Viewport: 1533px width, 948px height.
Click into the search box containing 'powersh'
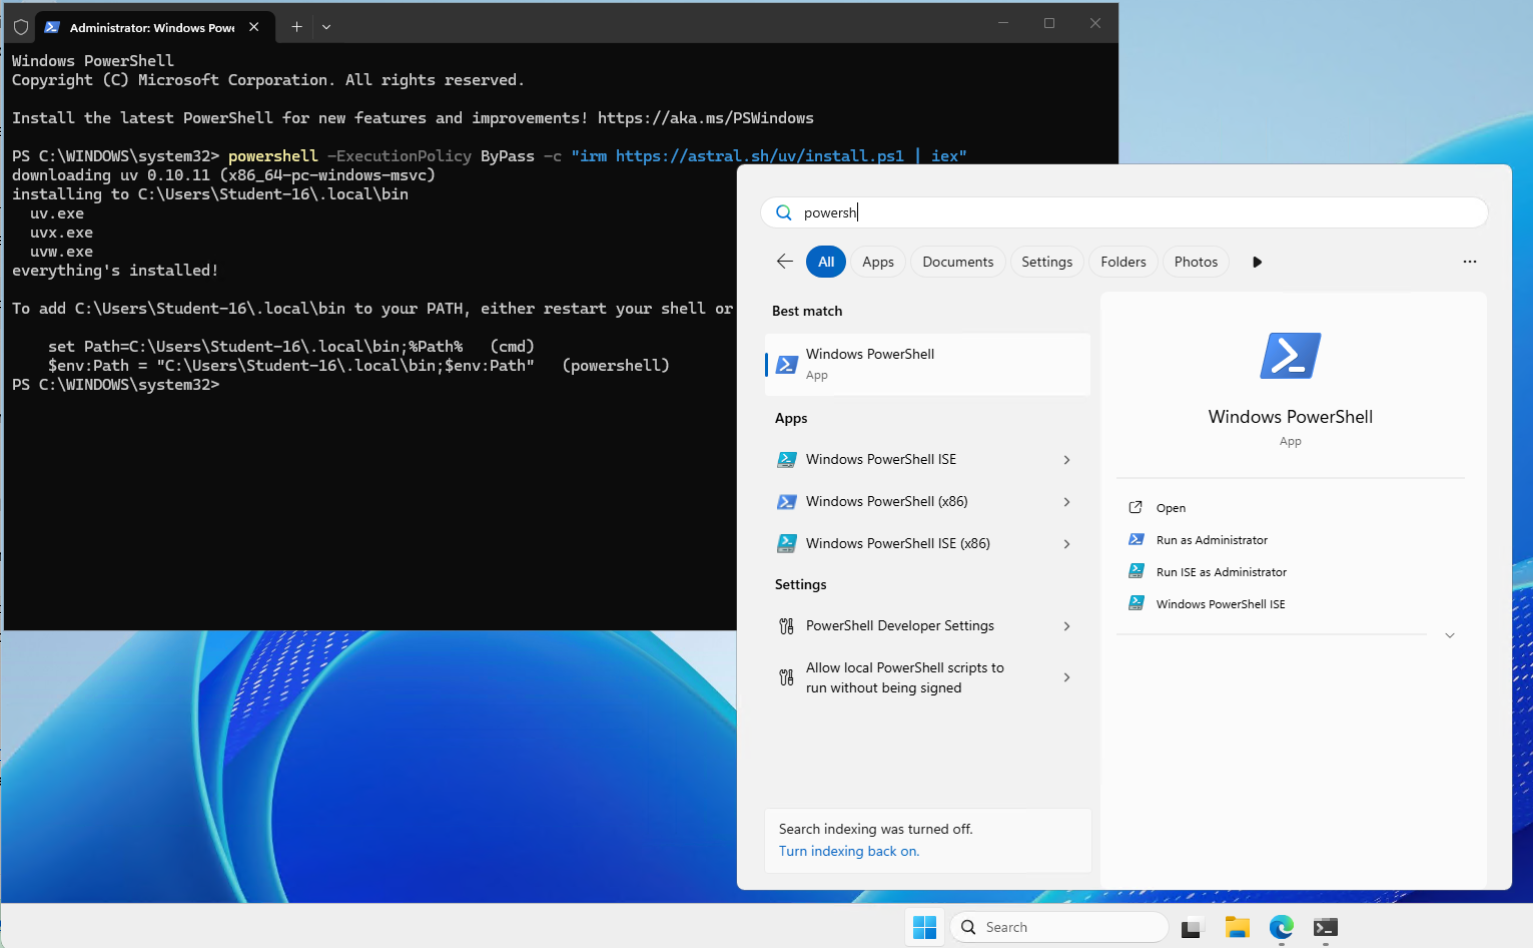[1125, 213]
